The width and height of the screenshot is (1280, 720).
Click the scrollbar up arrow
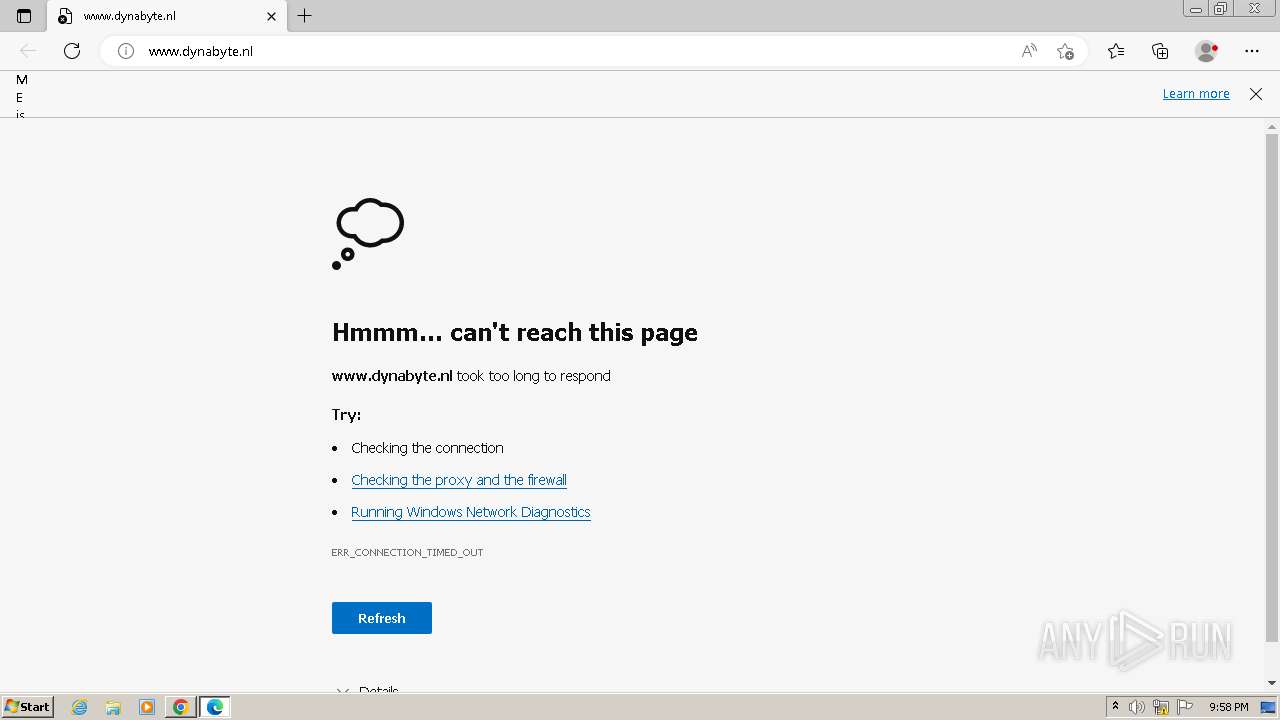coord(1272,126)
